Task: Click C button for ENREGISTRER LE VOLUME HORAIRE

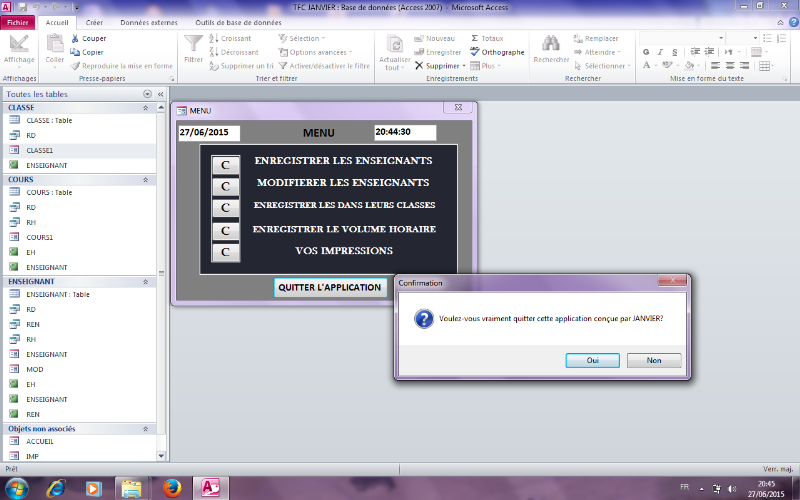Action: 225,231
